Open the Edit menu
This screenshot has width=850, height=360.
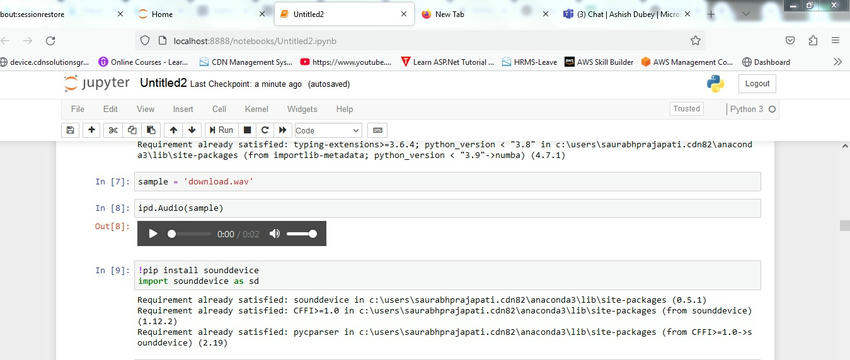[x=110, y=109]
